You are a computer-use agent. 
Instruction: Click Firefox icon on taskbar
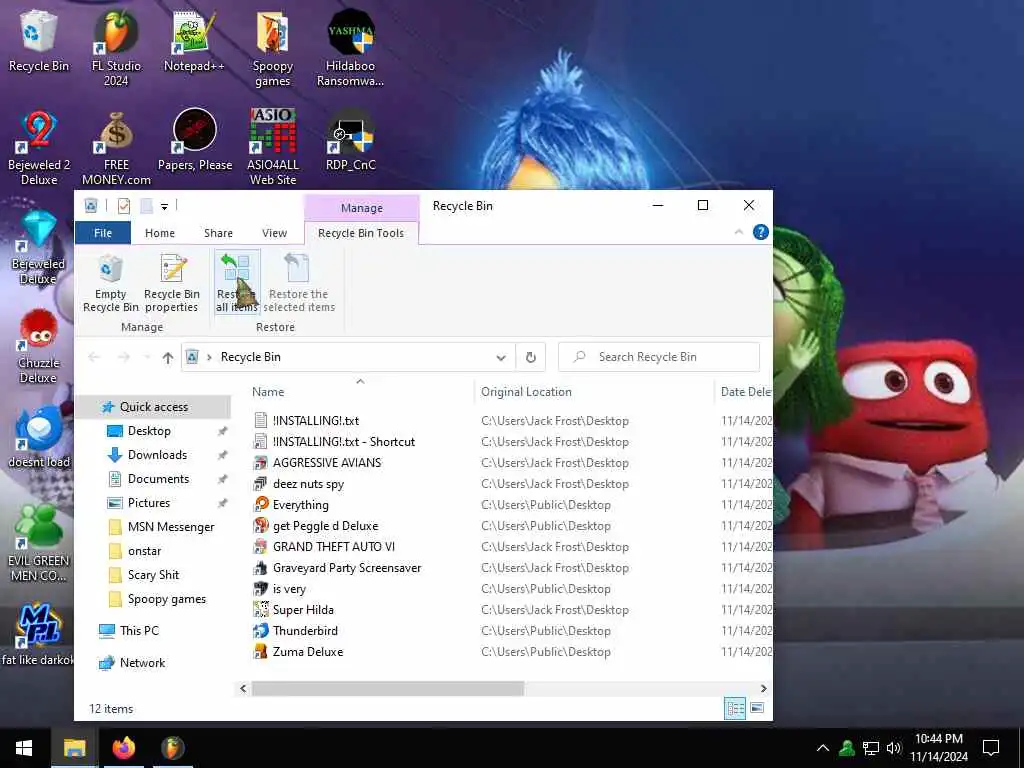(123, 748)
